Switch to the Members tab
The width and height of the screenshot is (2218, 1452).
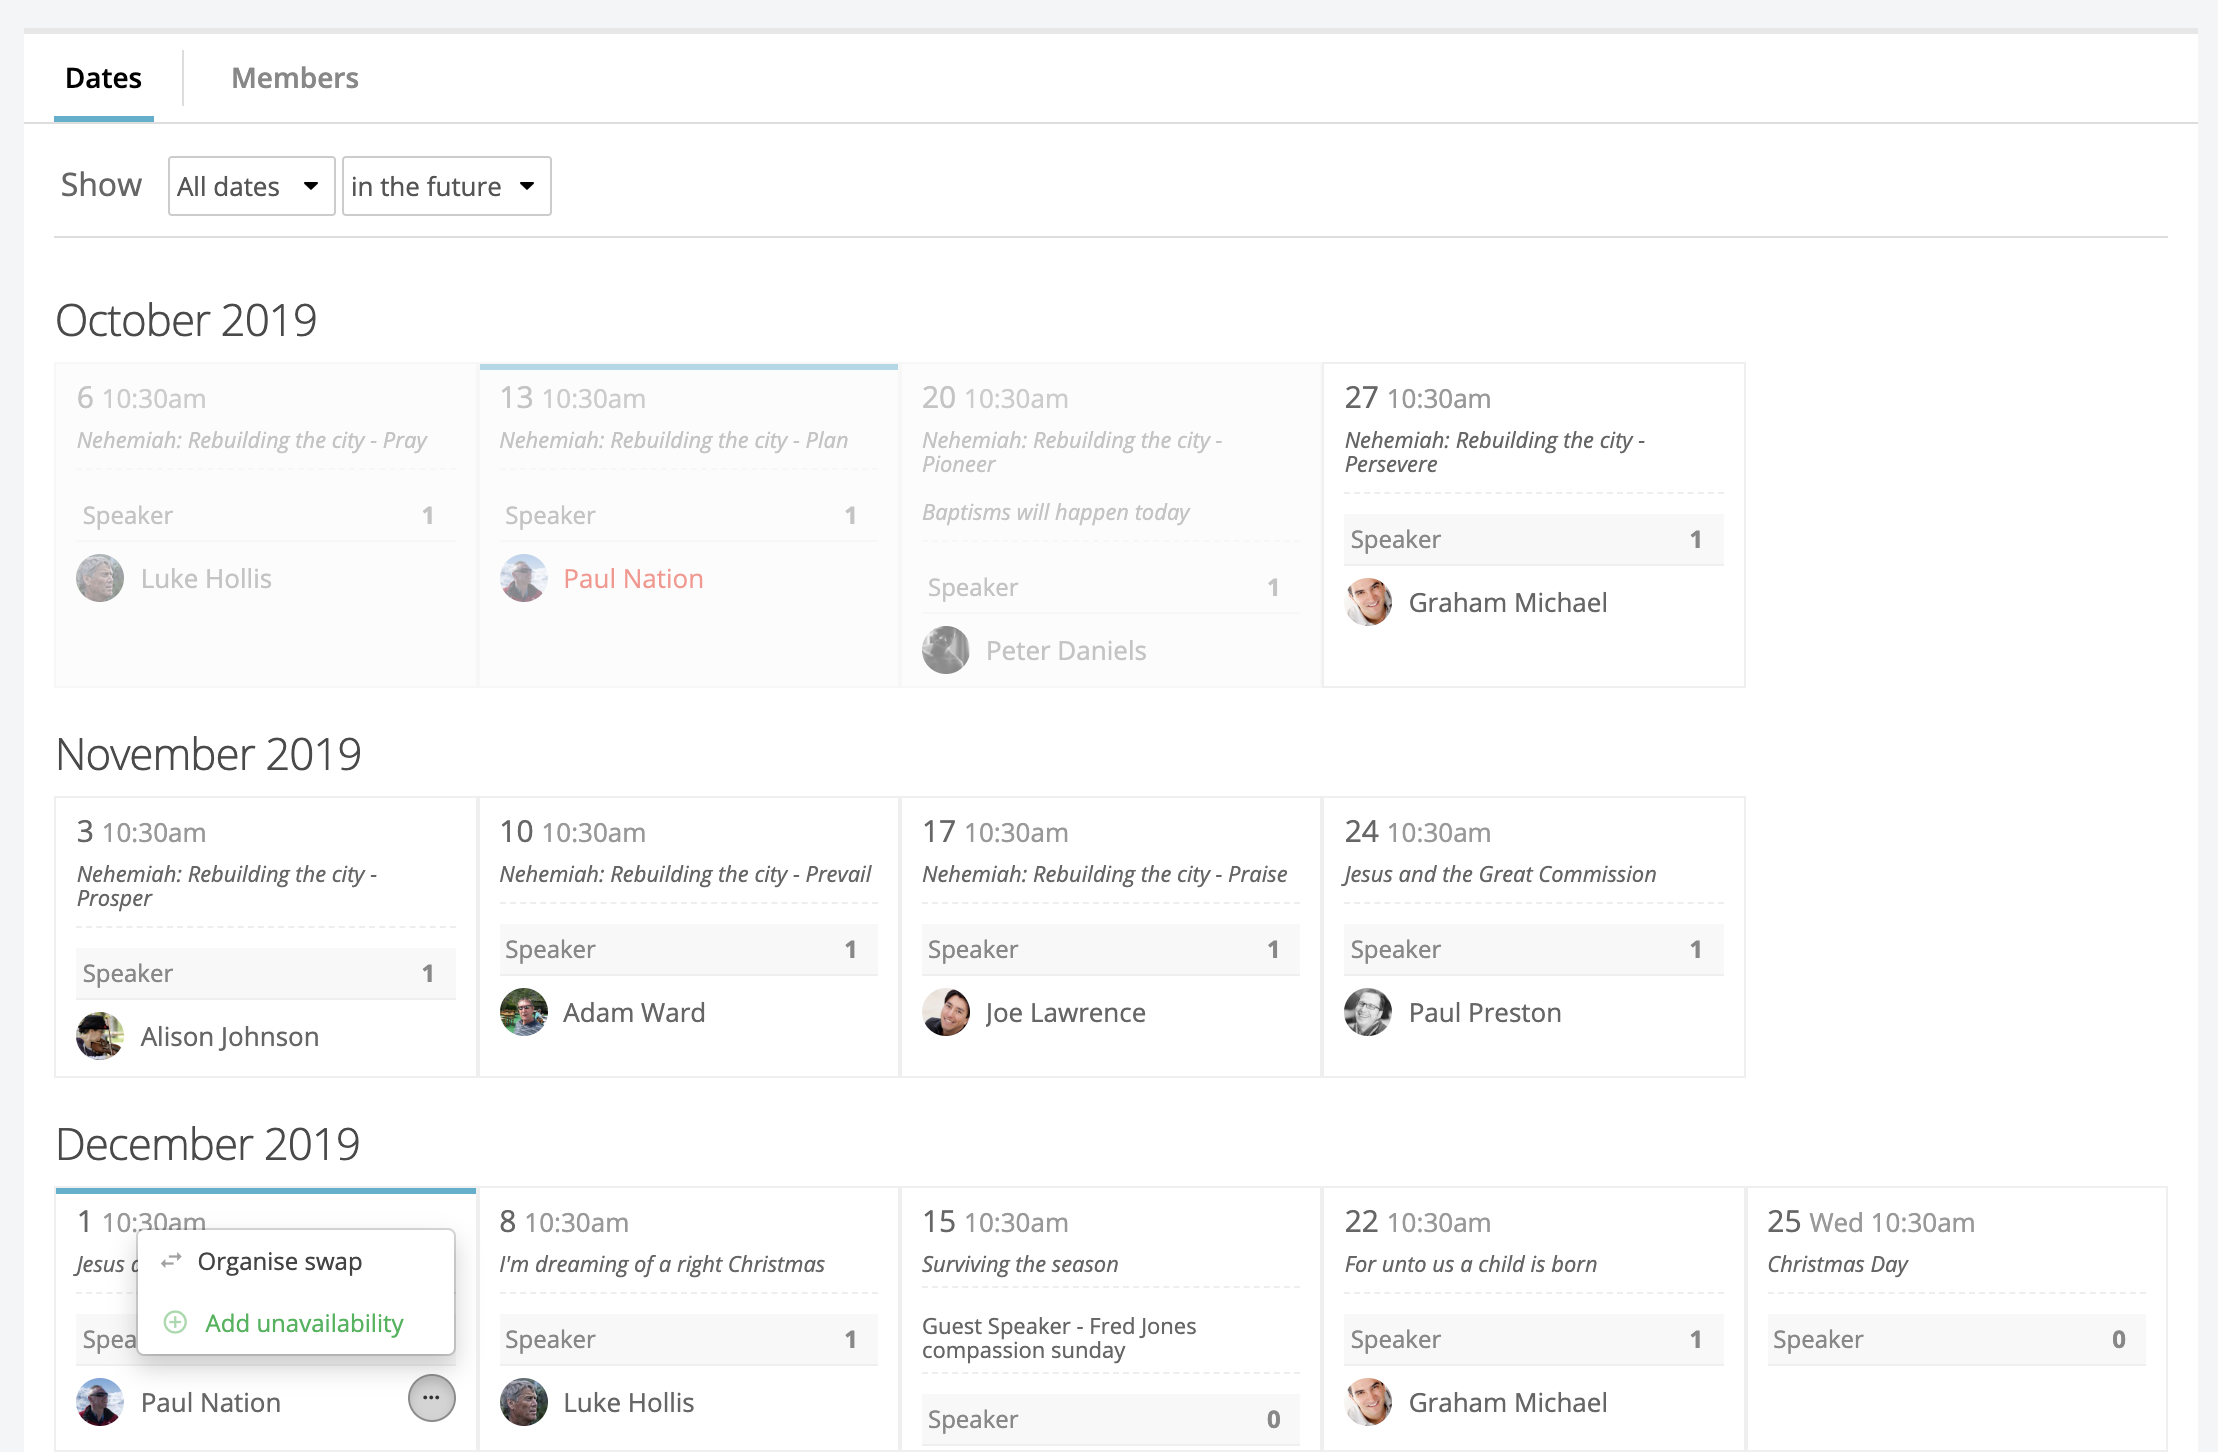click(x=294, y=78)
